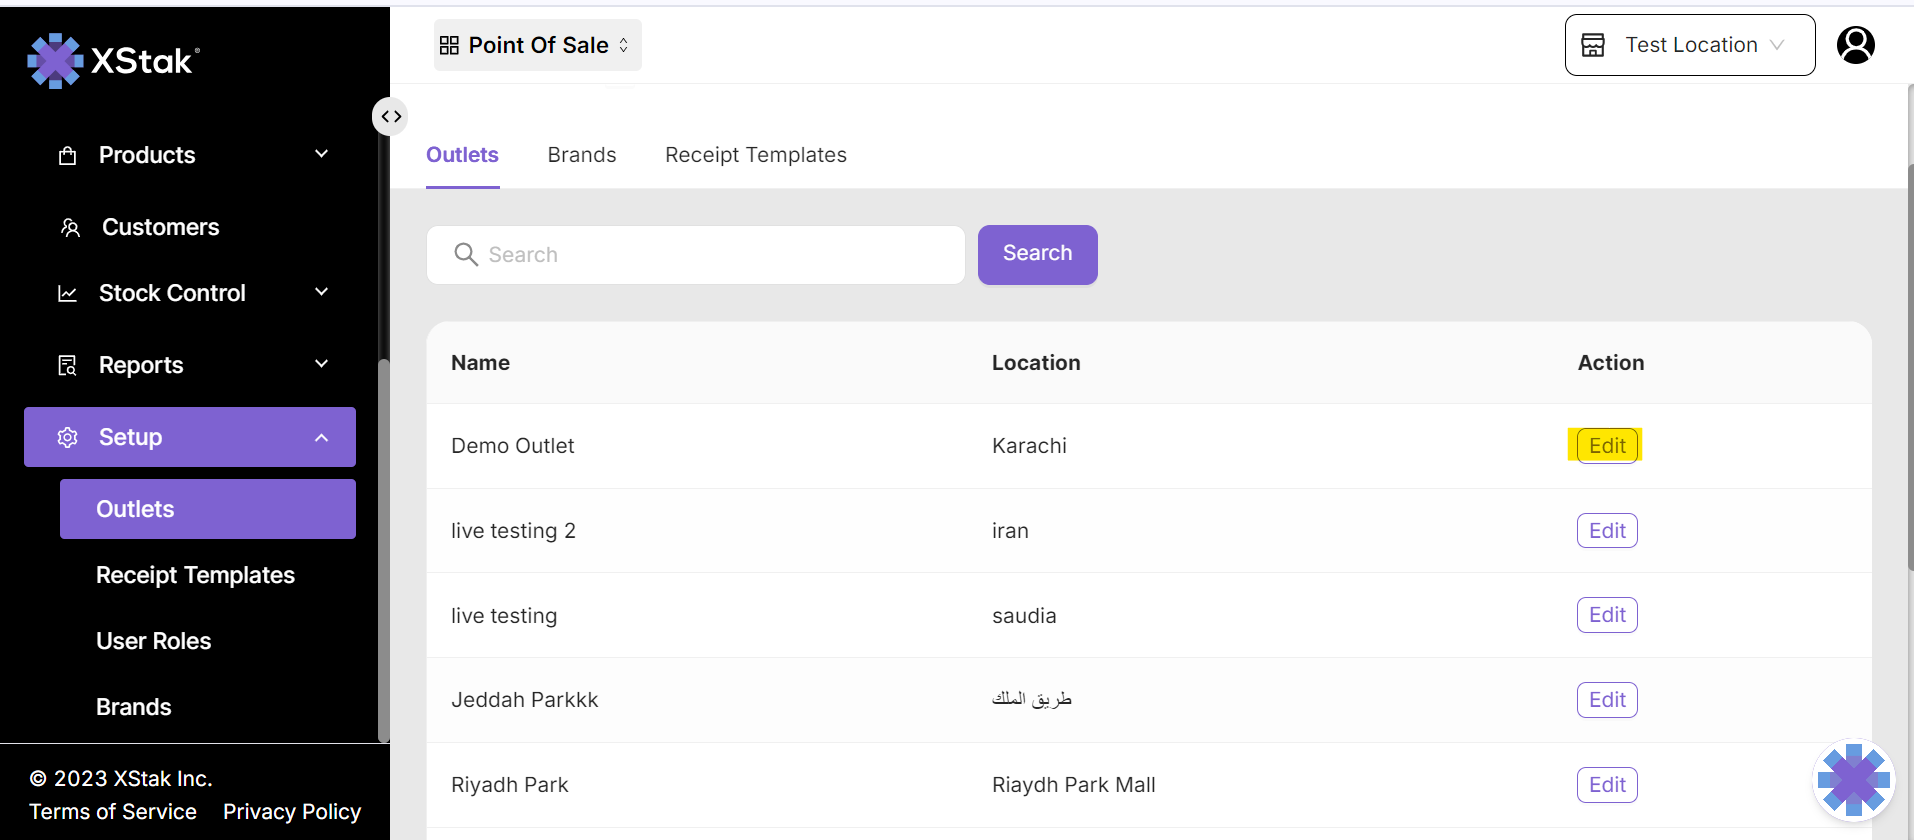1914x840 pixels.
Task: Click the Customers people icon
Action: [70, 228]
